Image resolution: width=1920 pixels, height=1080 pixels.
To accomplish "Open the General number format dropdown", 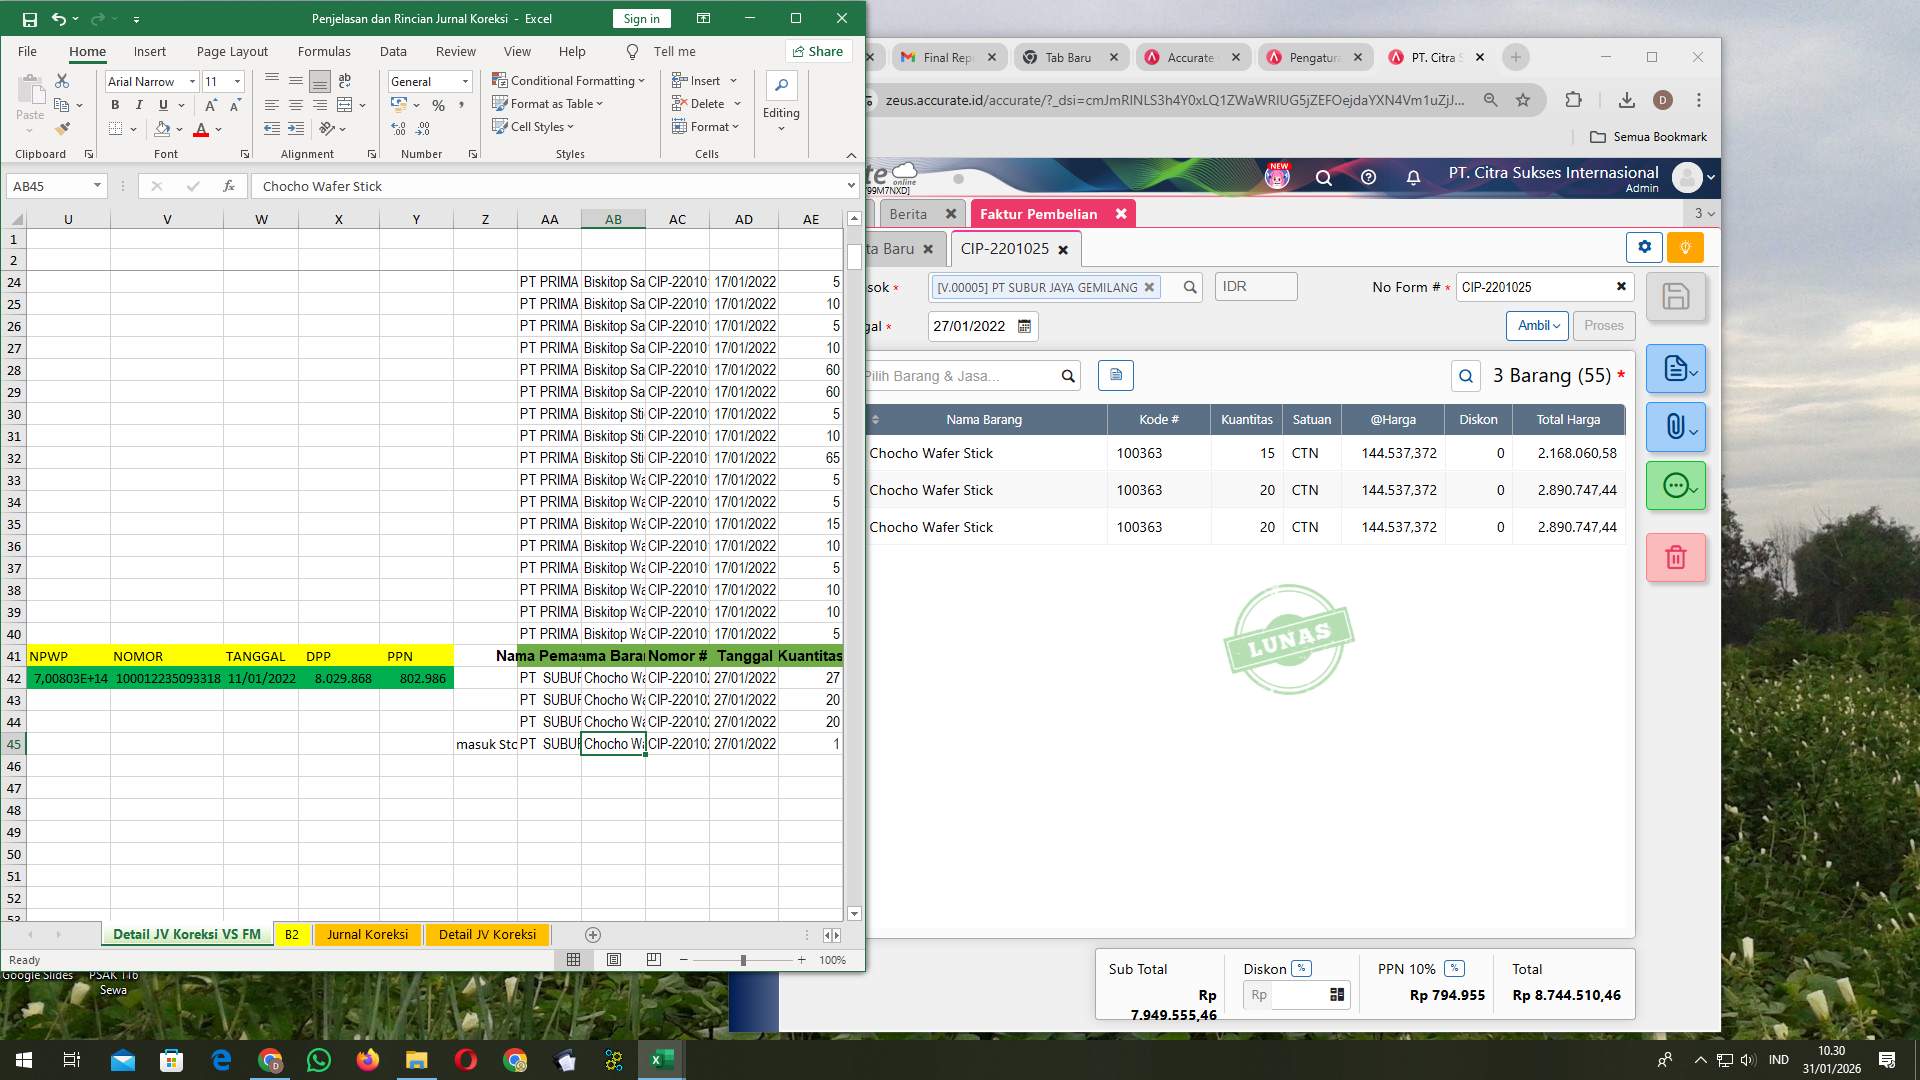I will click(430, 81).
